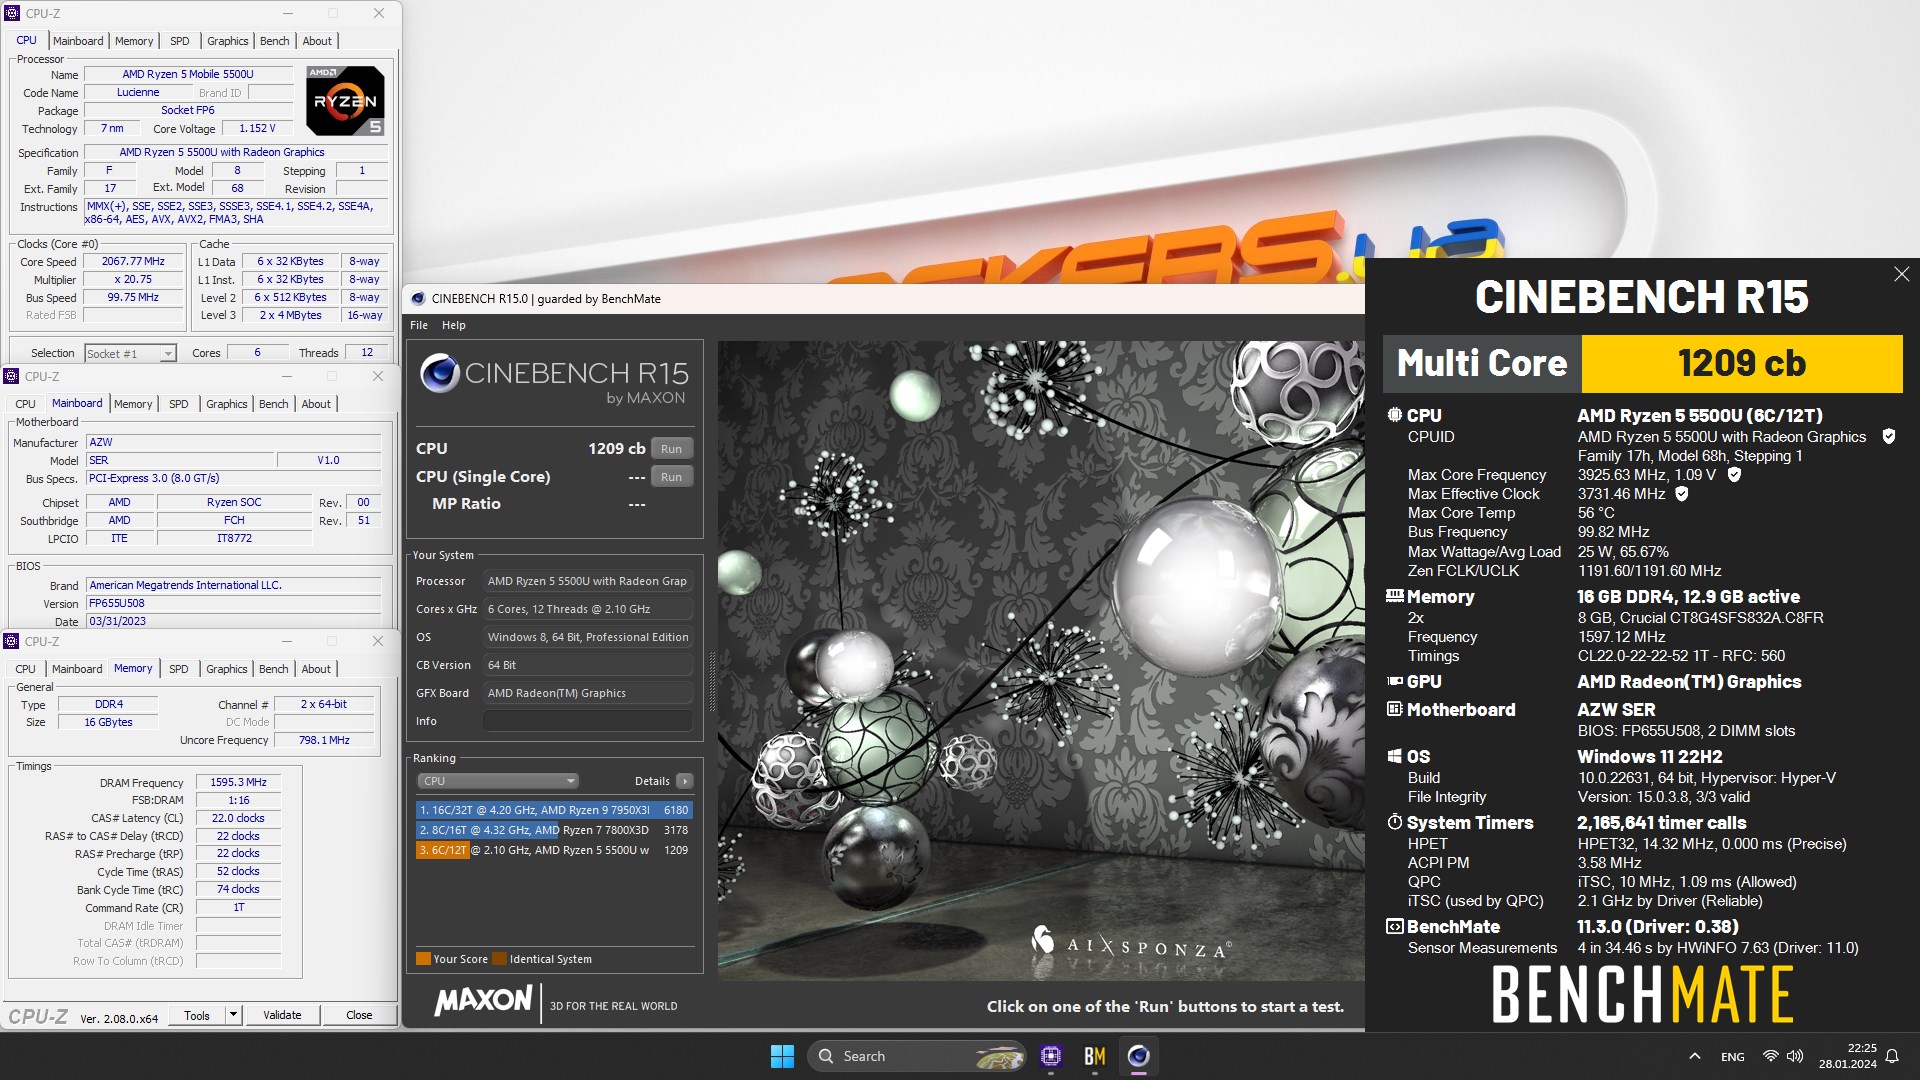The image size is (1920, 1080).
Task: Switch to Mainboard tab in top CPU-Z window
Action: pos(78,41)
